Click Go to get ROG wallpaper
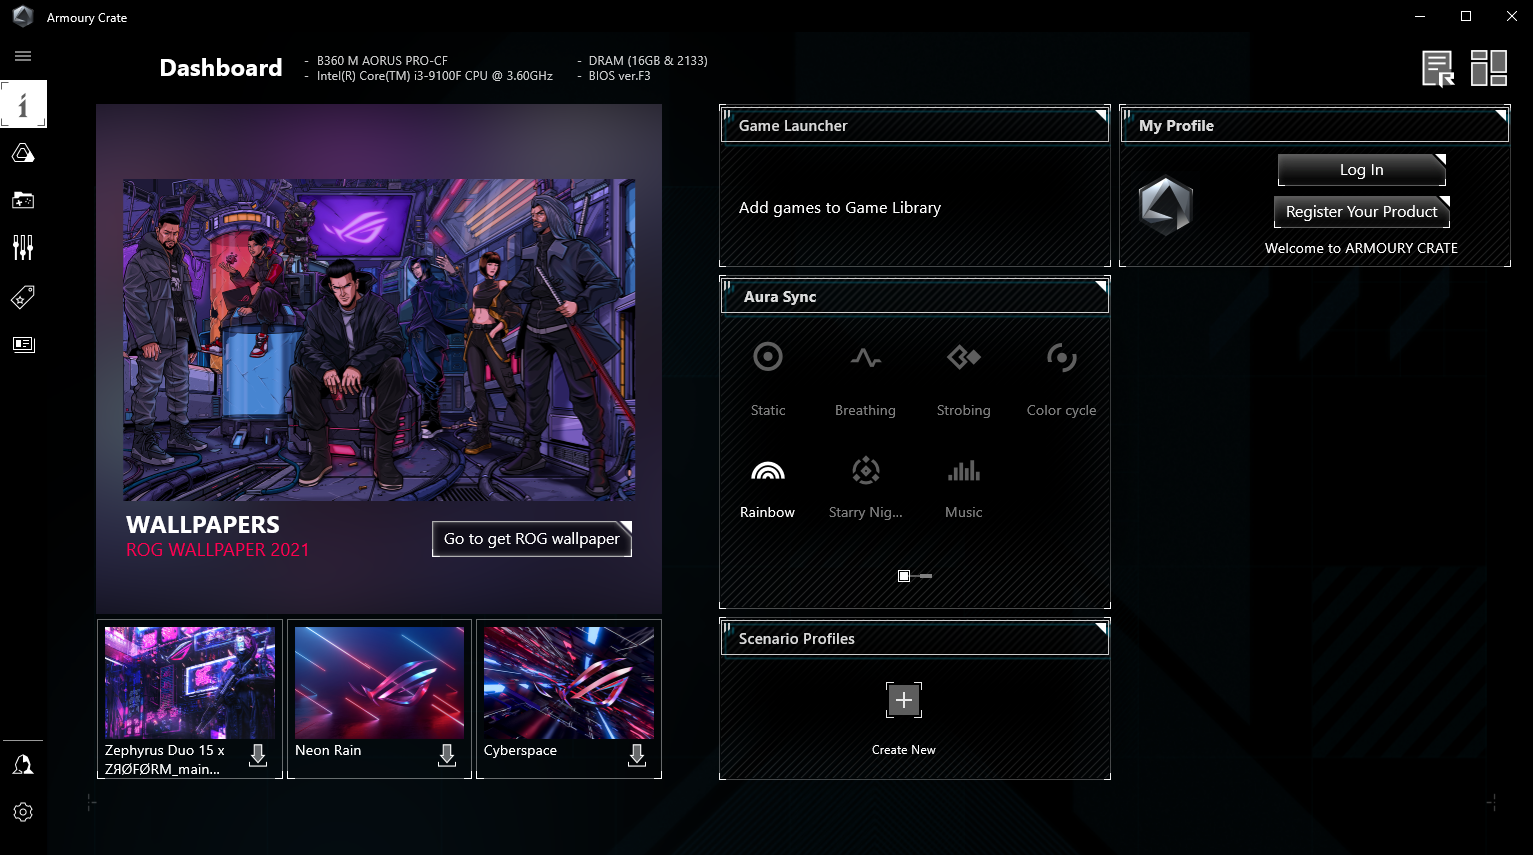This screenshot has height=855, width=1533. [x=532, y=539]
